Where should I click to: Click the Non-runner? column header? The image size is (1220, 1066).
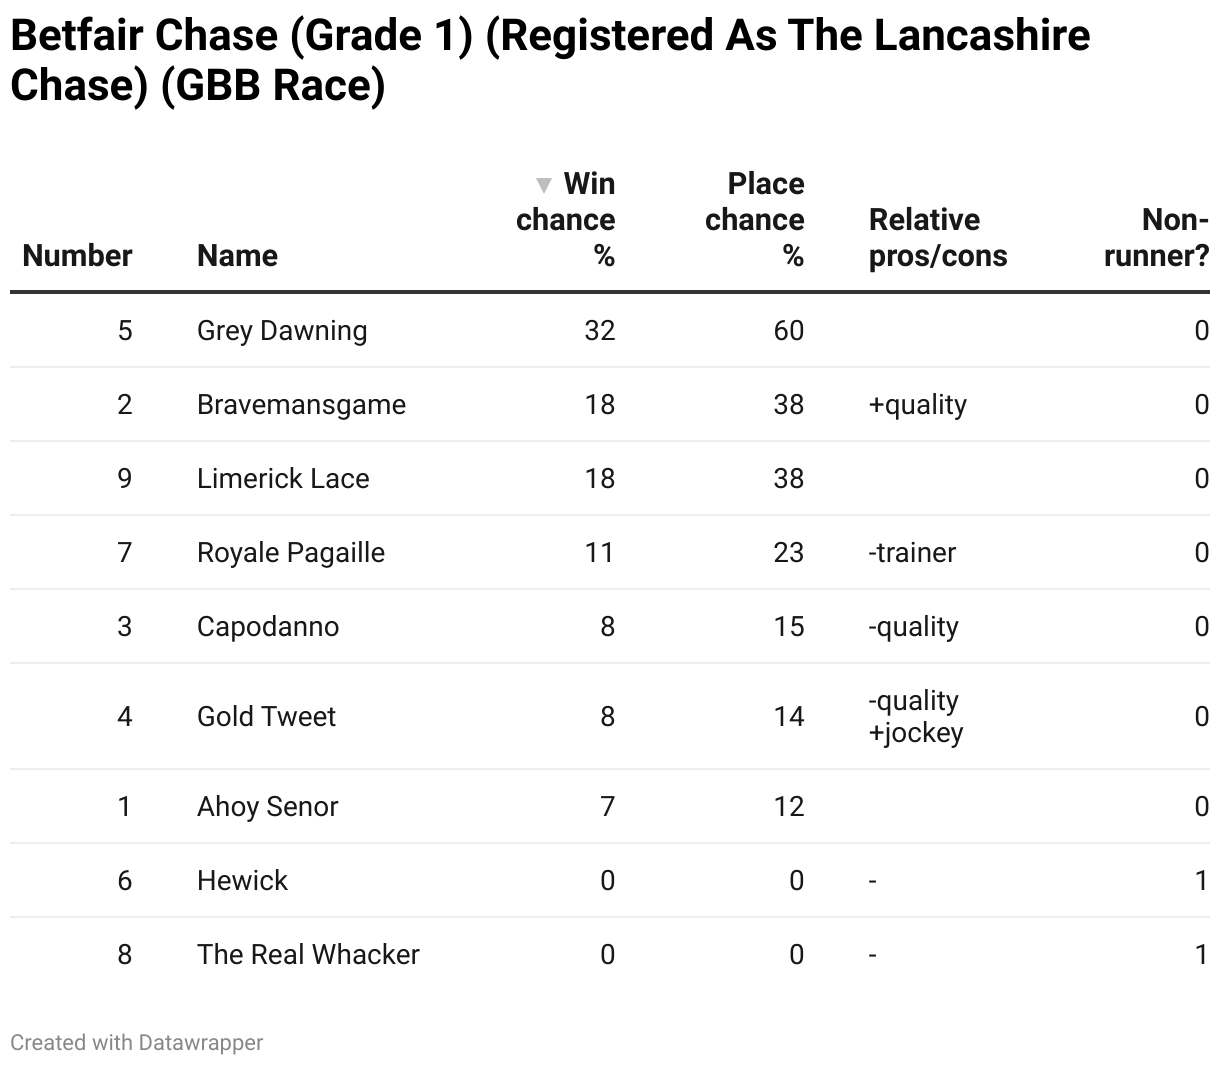1157,238
